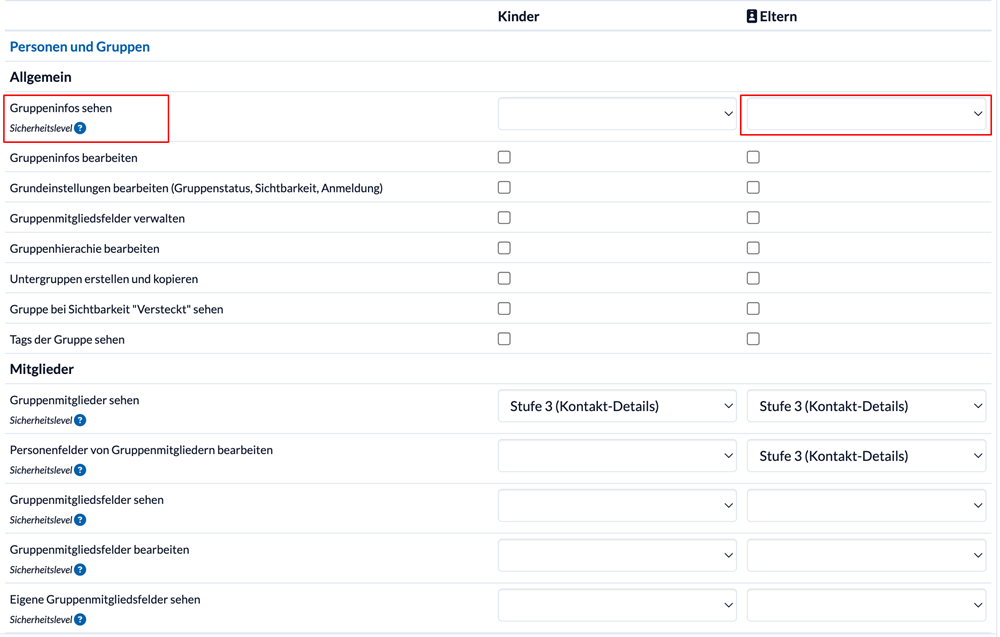
Task: Click help icon under Gruppeninfos sehen
Action: point(80,128)
